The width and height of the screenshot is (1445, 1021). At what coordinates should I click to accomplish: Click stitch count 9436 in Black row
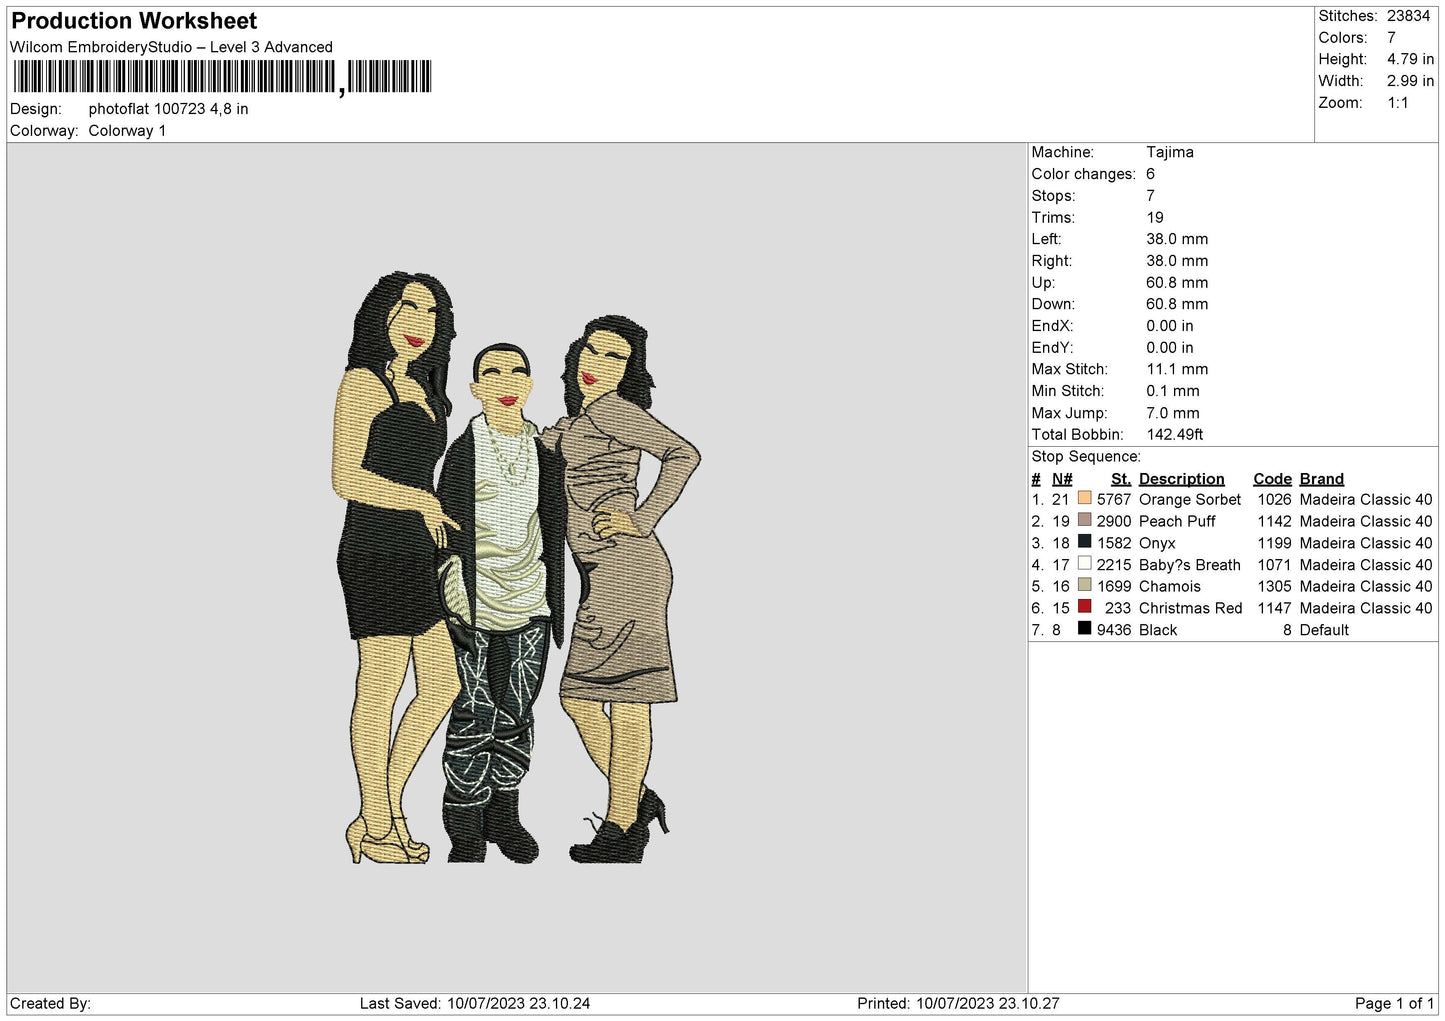click(x=1114, y=631)
